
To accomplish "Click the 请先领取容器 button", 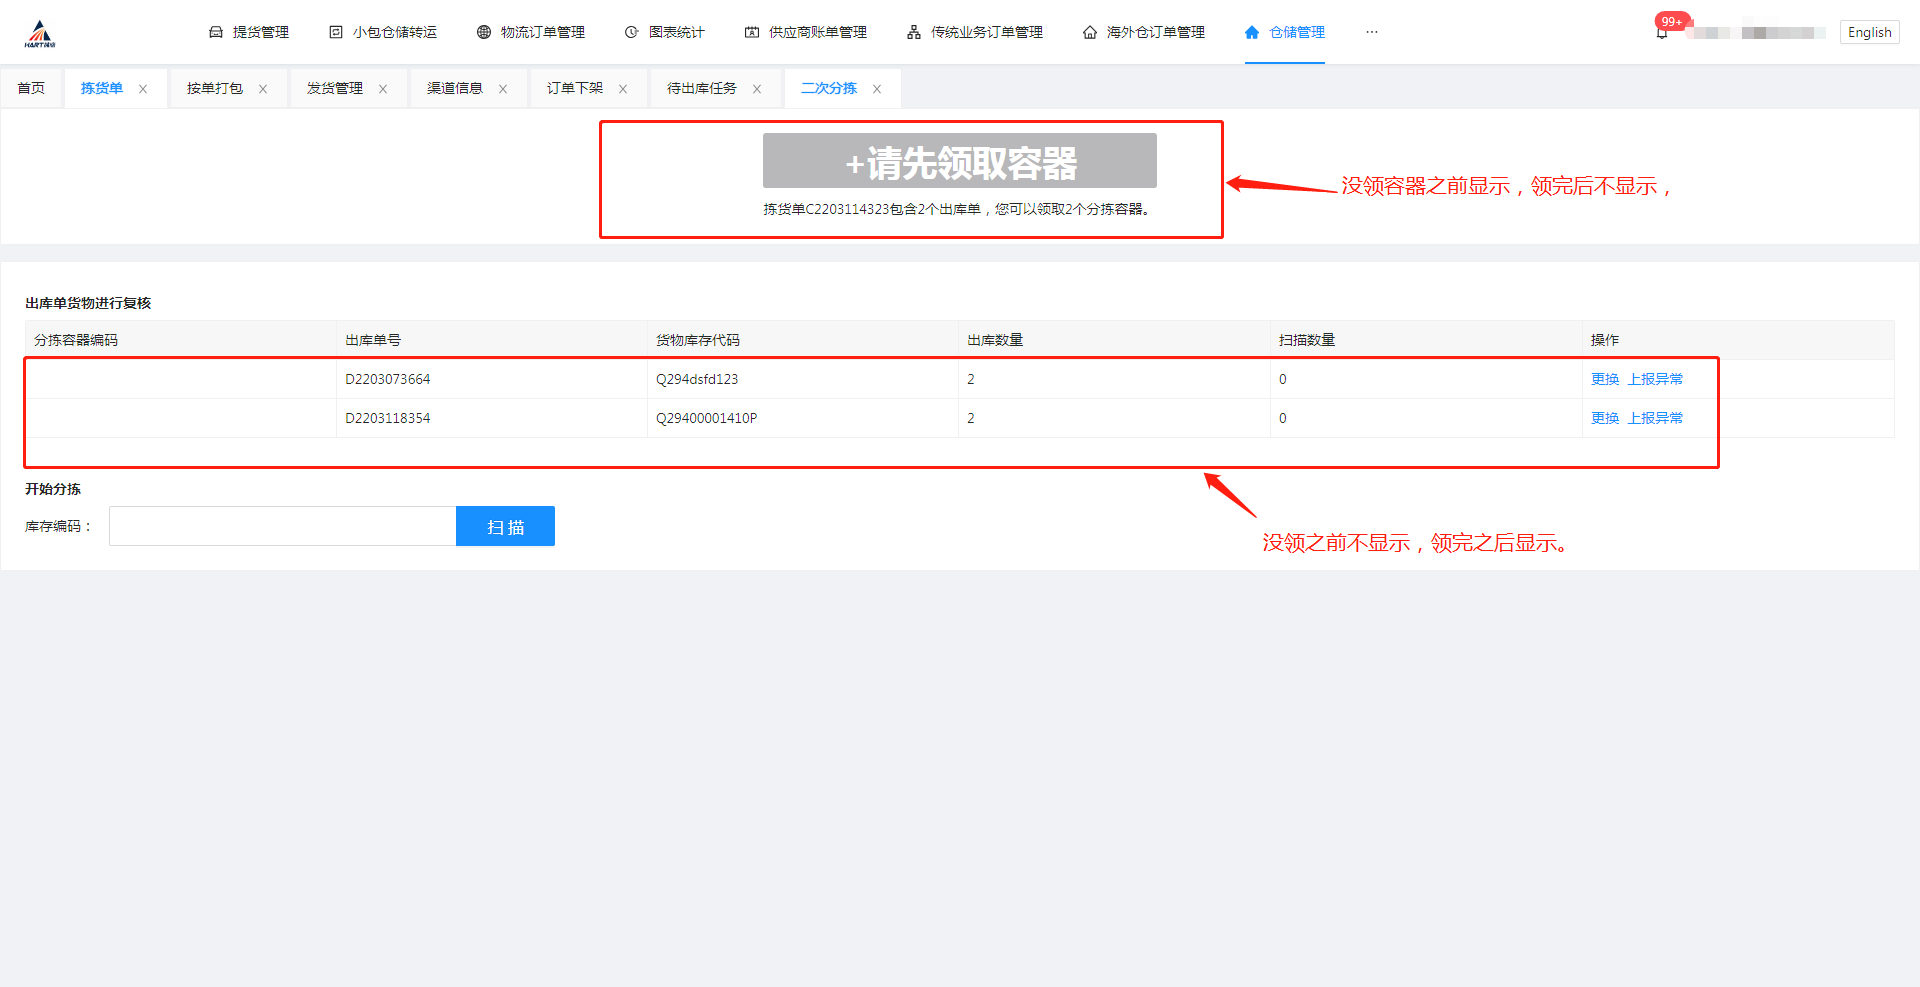I will pos(959,161).
